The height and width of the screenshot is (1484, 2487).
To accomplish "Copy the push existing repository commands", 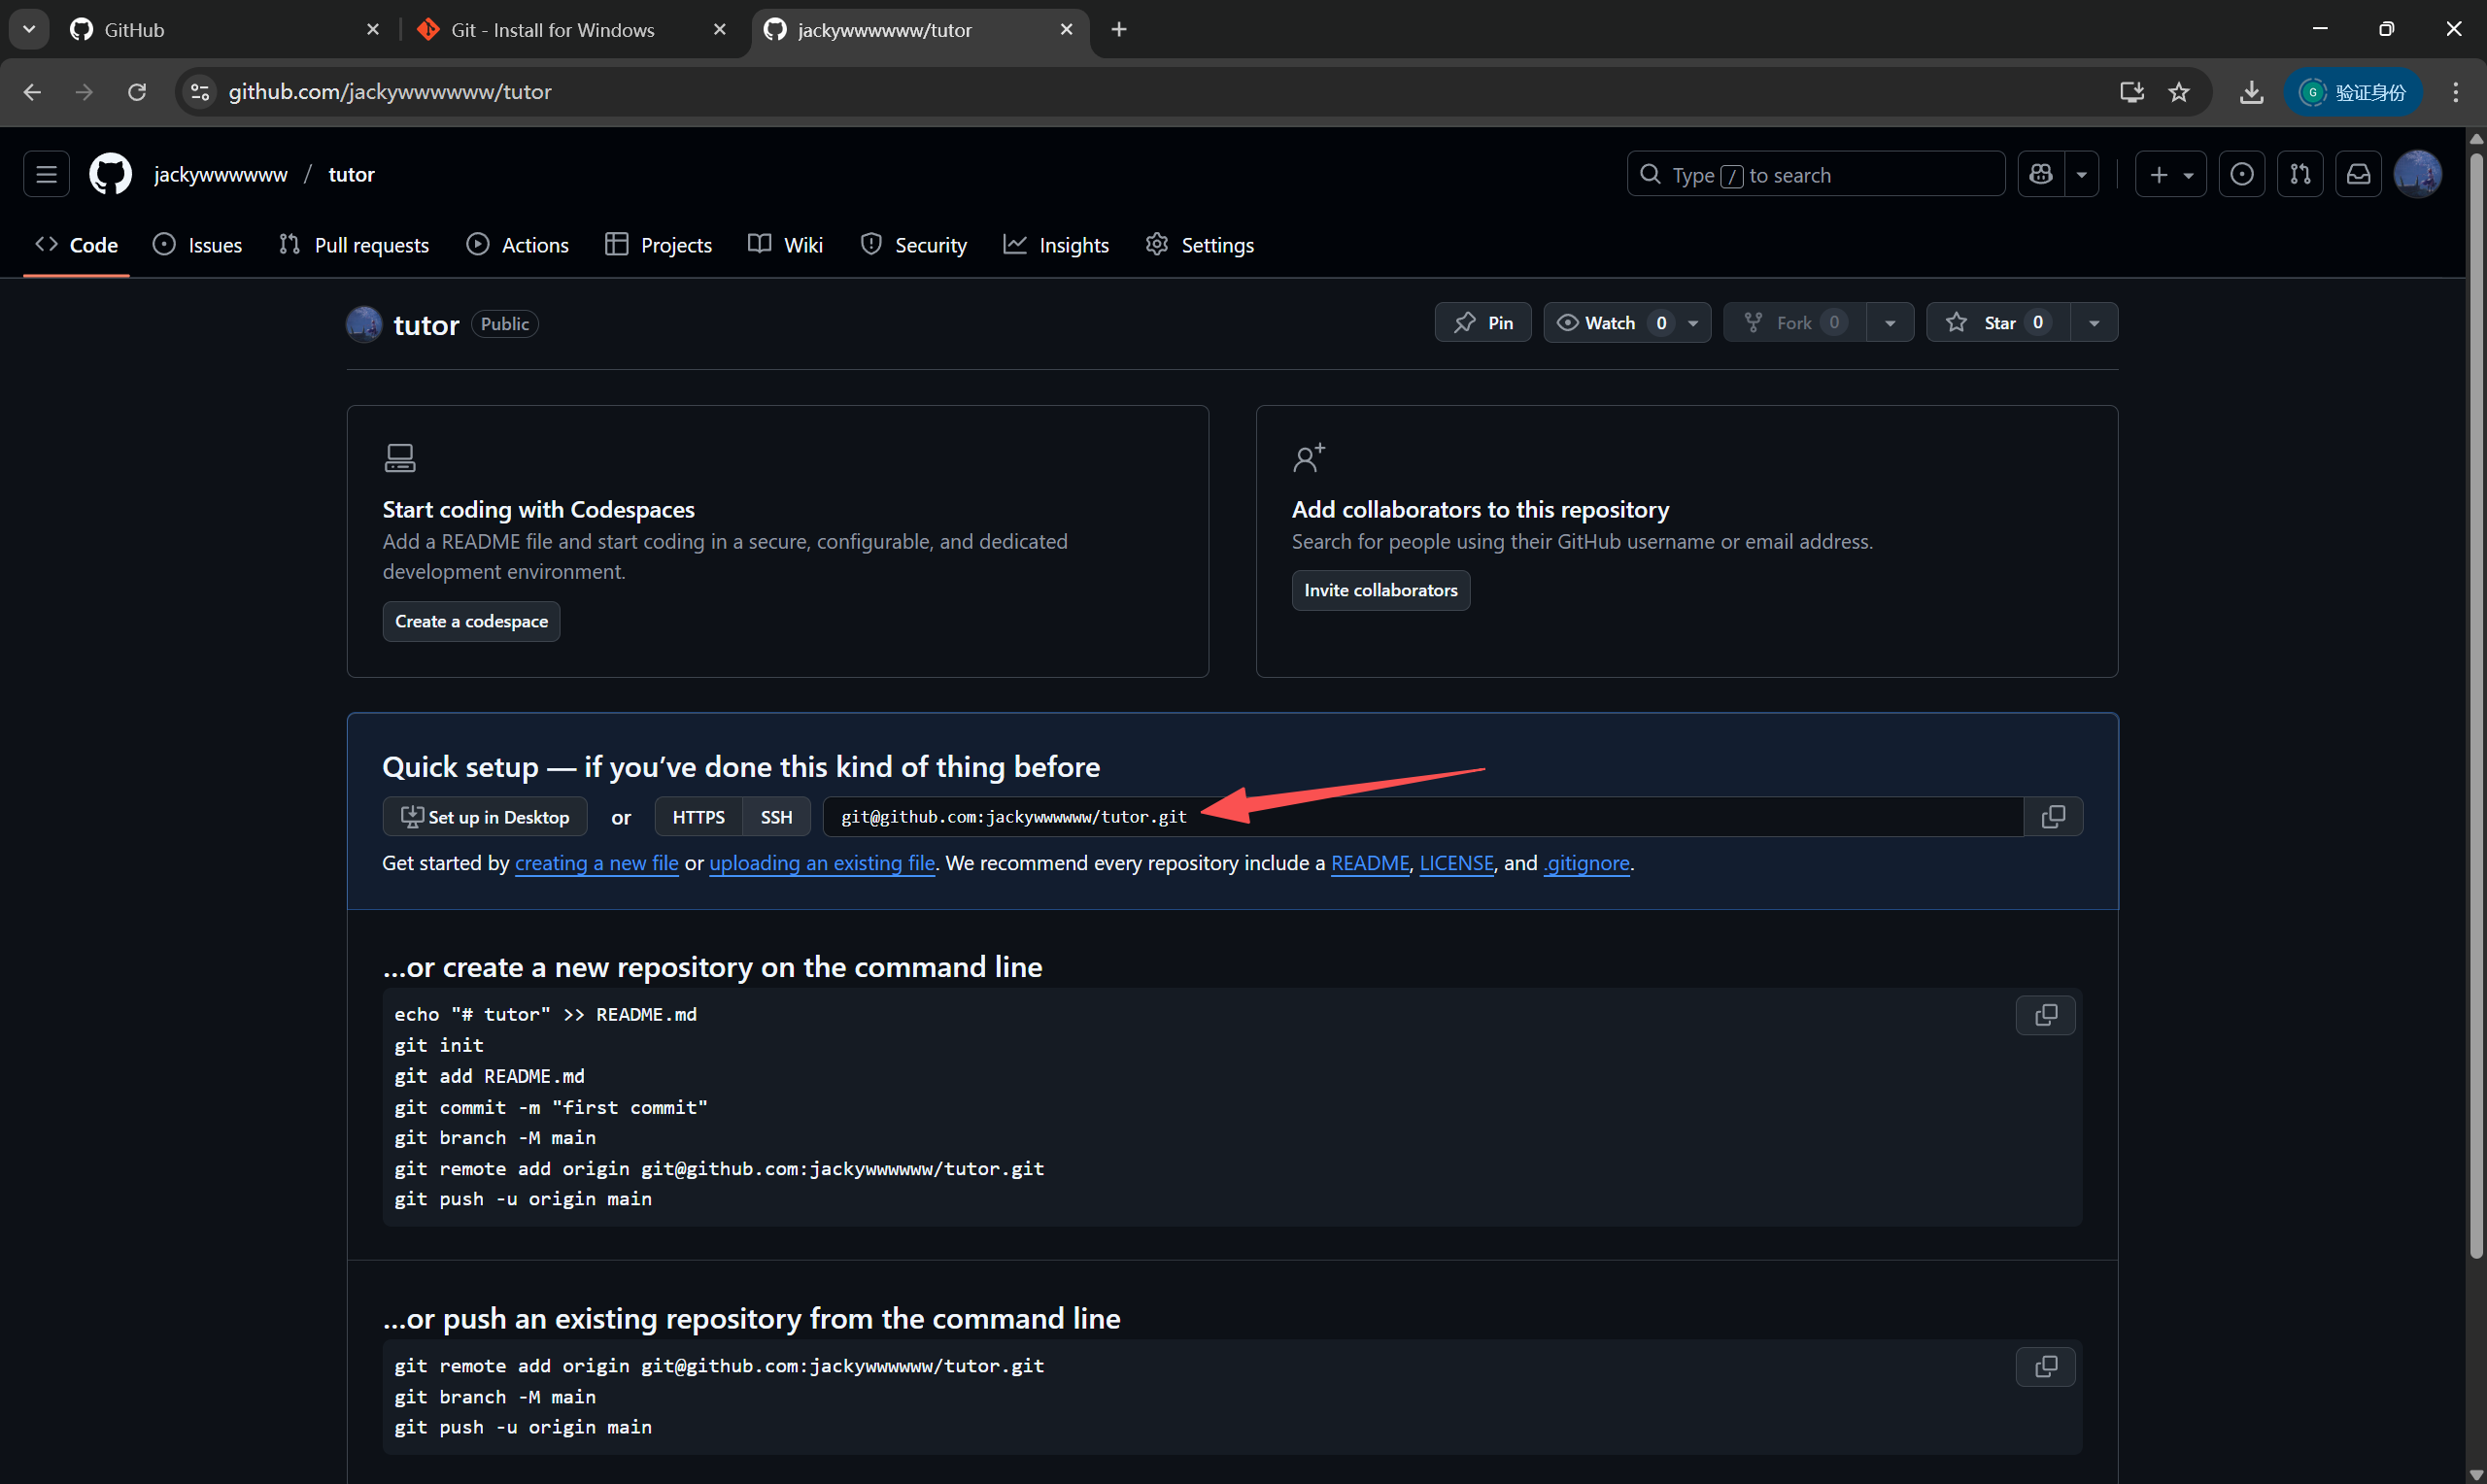I will (x=2045, y=1366).
